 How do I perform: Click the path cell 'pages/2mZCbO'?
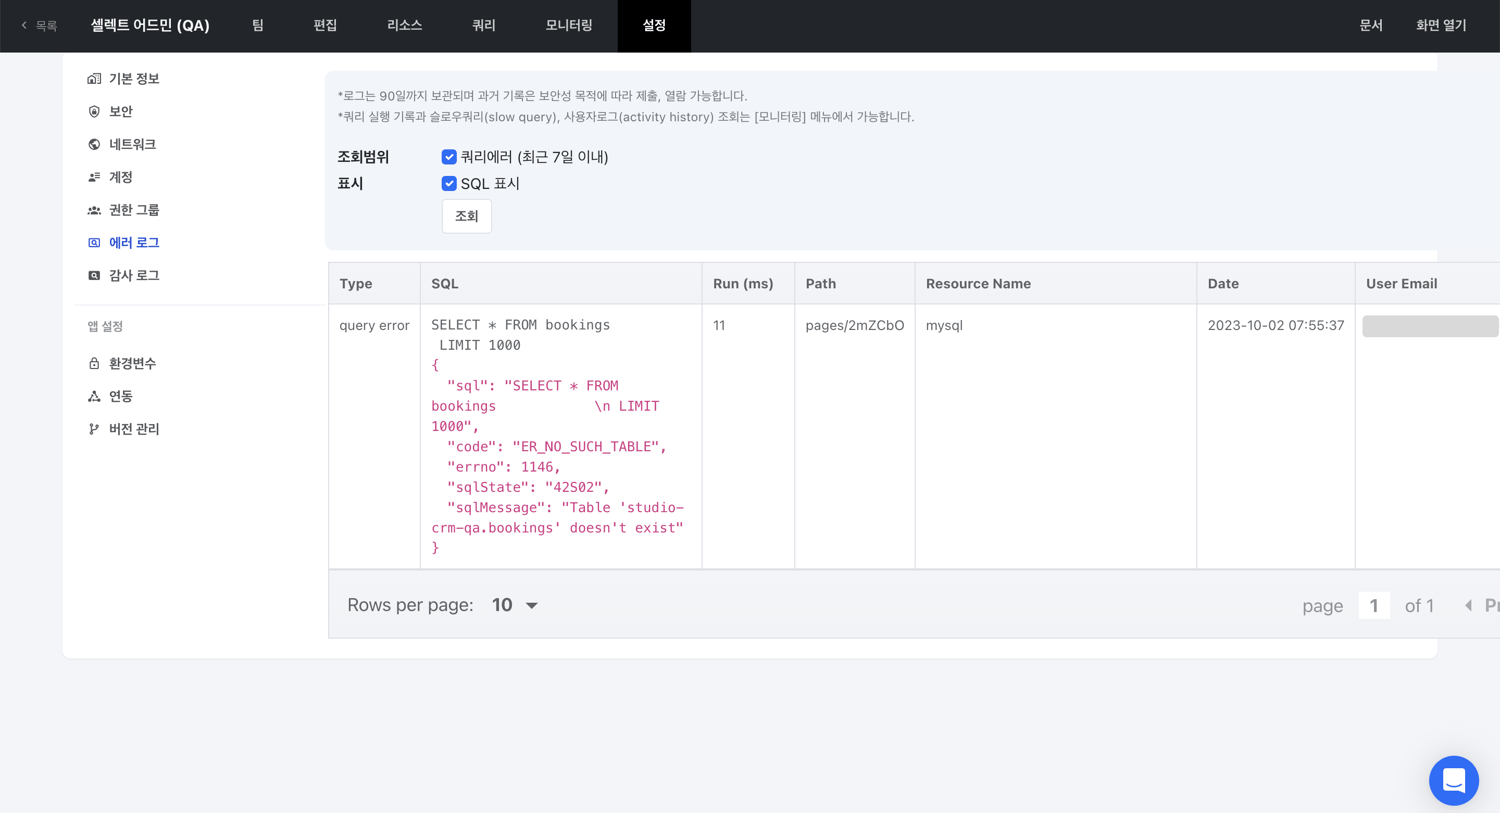(x=855, y=325)
